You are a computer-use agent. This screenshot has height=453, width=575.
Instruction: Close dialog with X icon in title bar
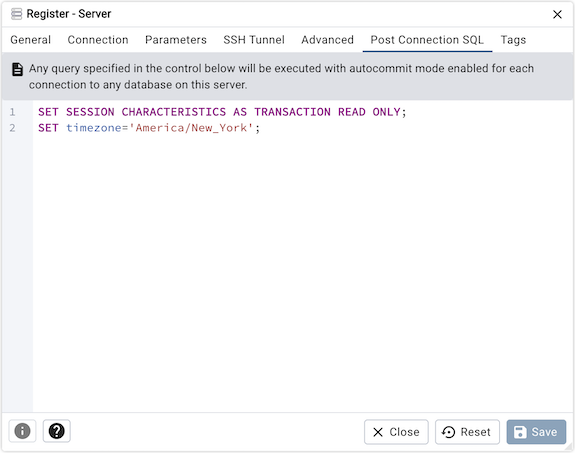pyautogui.click(x=557, y=14)
